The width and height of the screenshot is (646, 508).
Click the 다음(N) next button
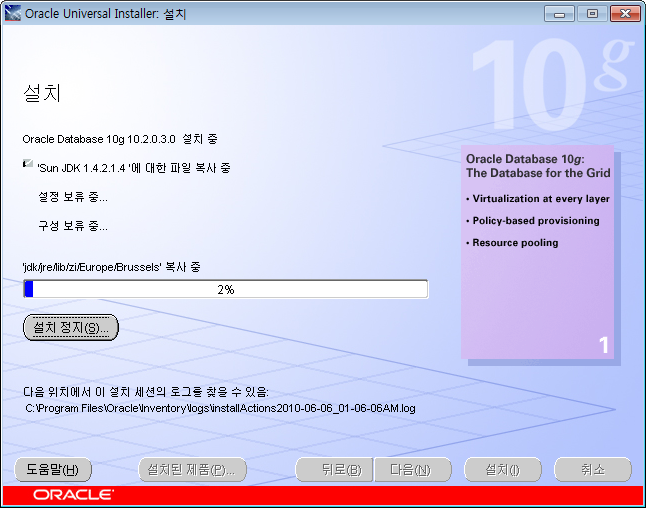coord(413,469)
